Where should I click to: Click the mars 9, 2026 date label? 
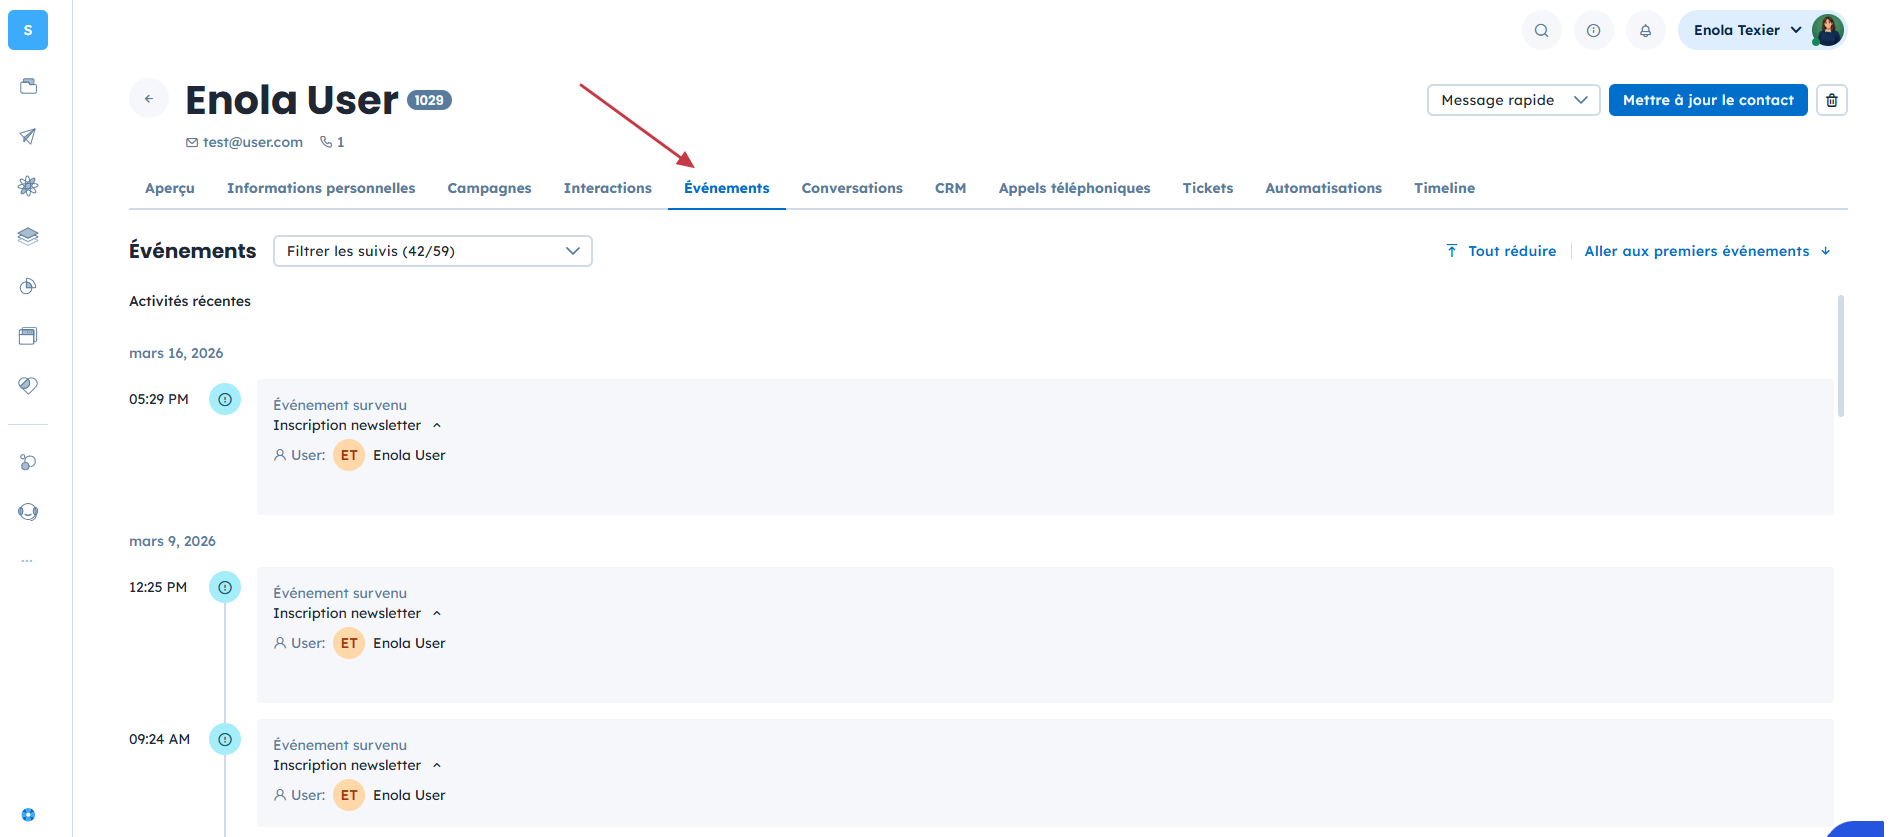pos(172,541)
